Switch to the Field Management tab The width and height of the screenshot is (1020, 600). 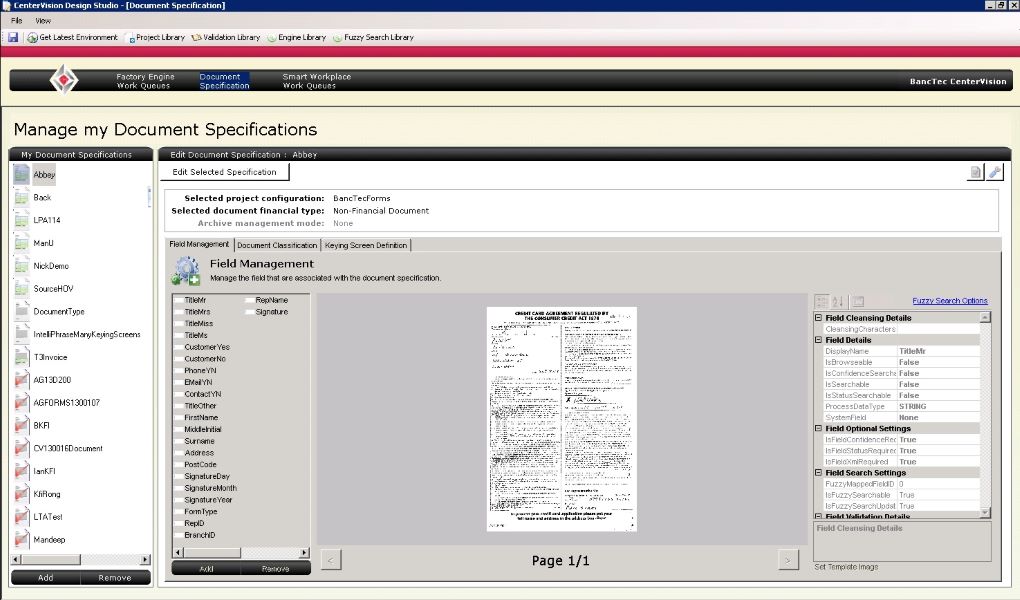(x=199, y=244)
